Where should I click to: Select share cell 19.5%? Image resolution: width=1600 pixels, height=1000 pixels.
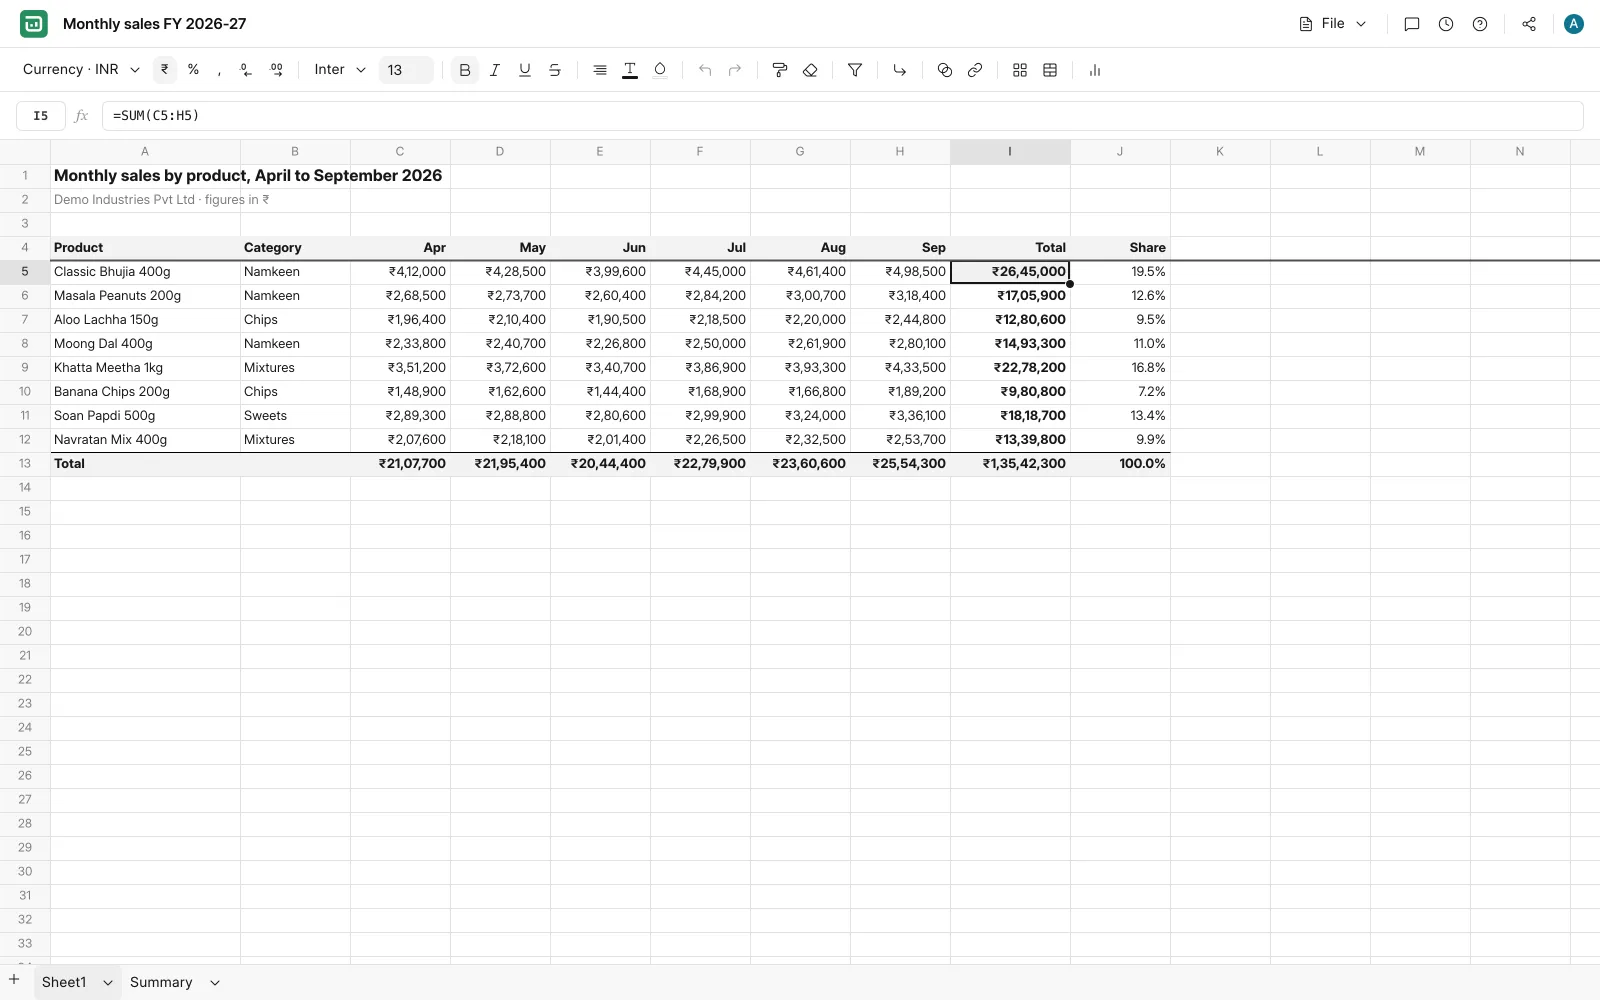[x=1120, y=272]
